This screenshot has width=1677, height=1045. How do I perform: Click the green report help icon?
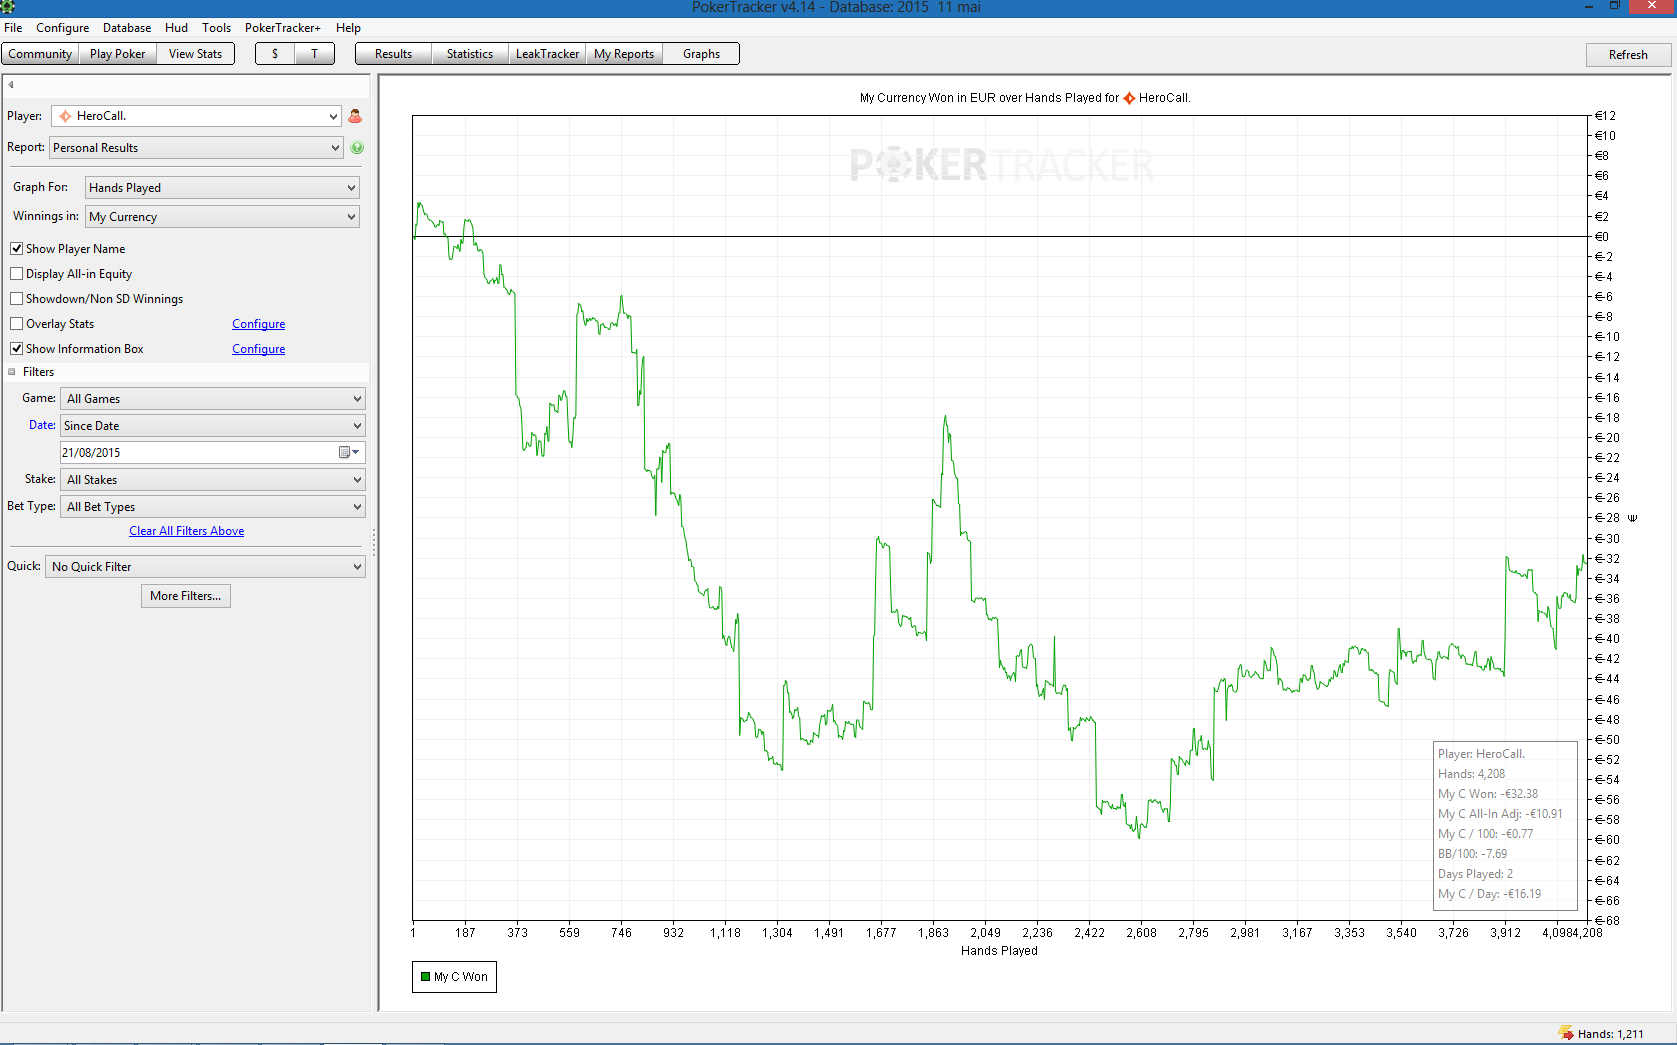[357, 148]
